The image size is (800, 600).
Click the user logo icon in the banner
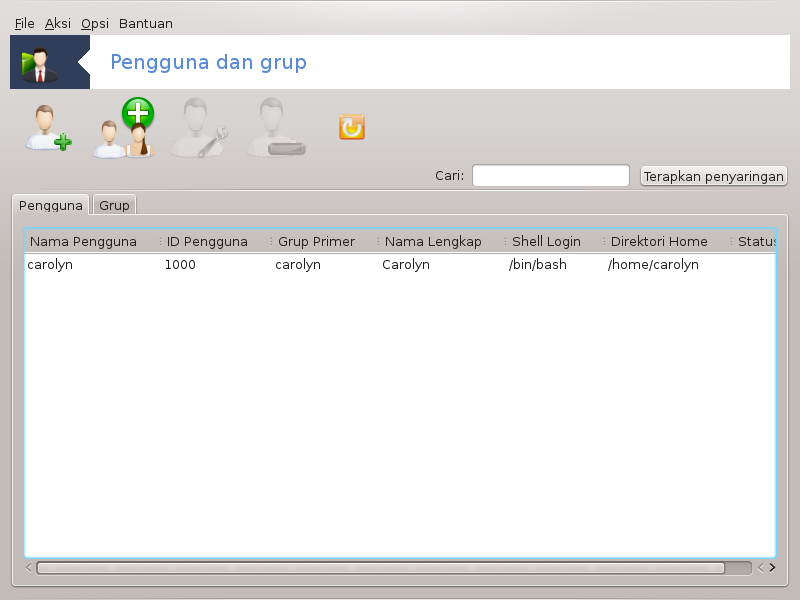point(40,65)
